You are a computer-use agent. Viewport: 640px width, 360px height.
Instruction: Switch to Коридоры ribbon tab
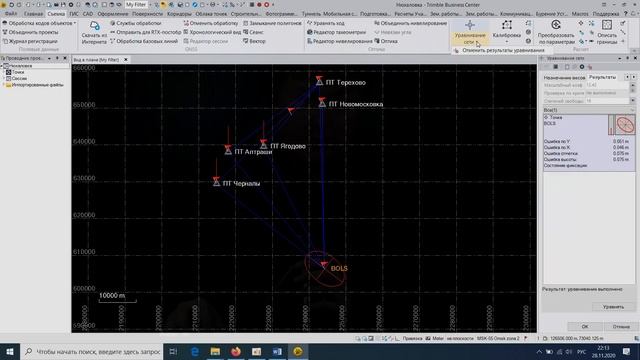tap(179, 14)
